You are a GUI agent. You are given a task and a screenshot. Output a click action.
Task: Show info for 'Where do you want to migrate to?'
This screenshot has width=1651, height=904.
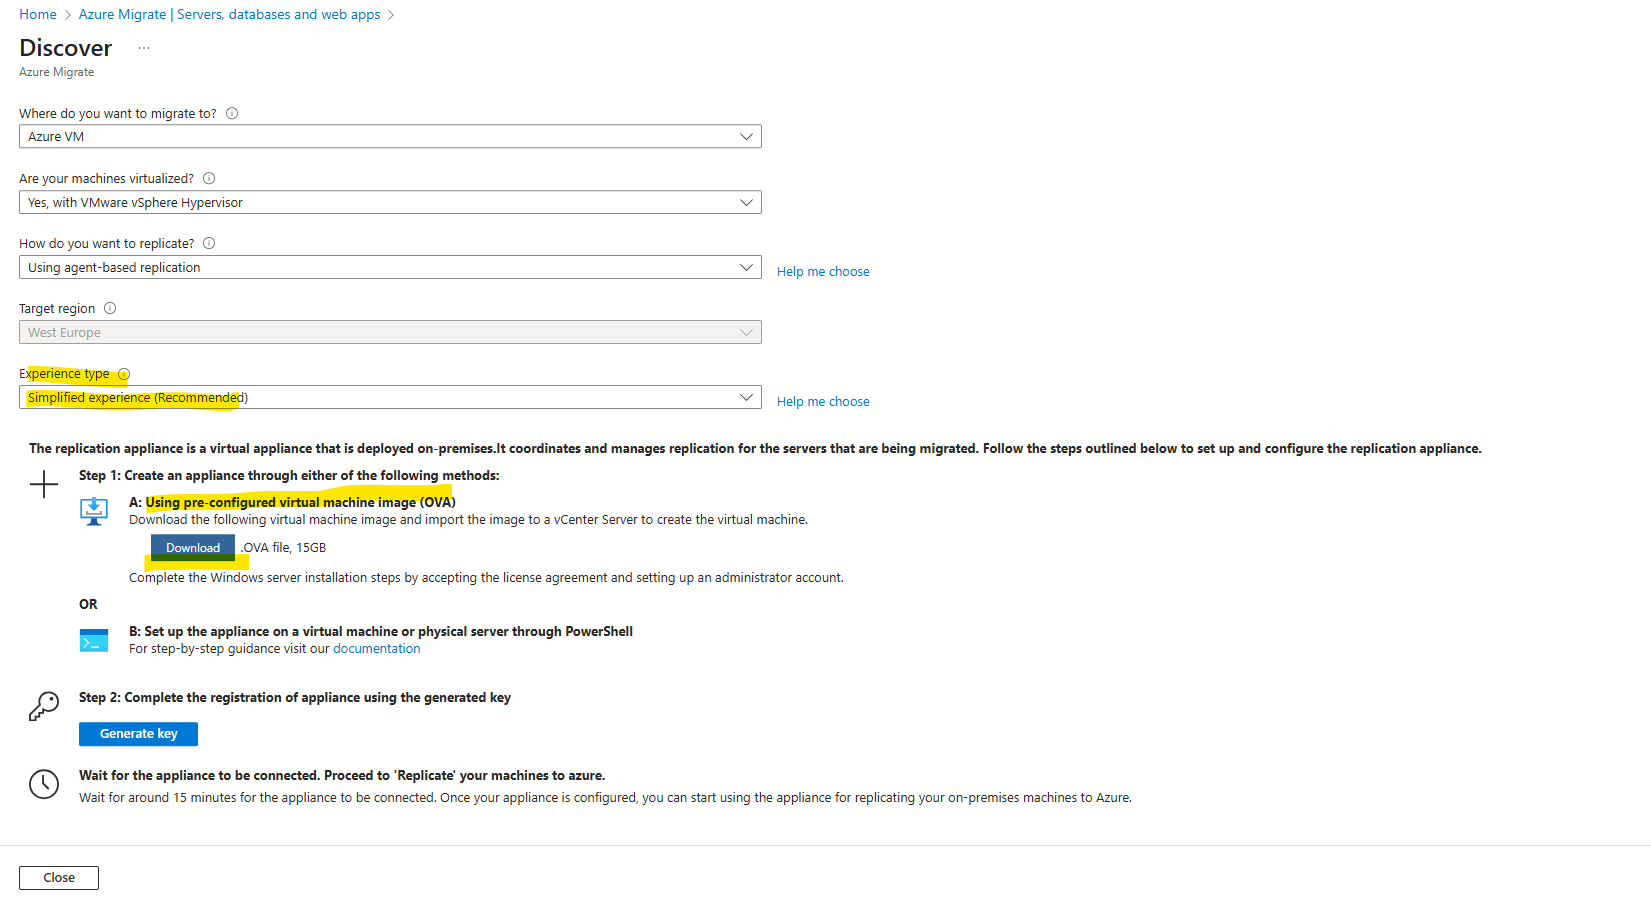tap(232, 113)
